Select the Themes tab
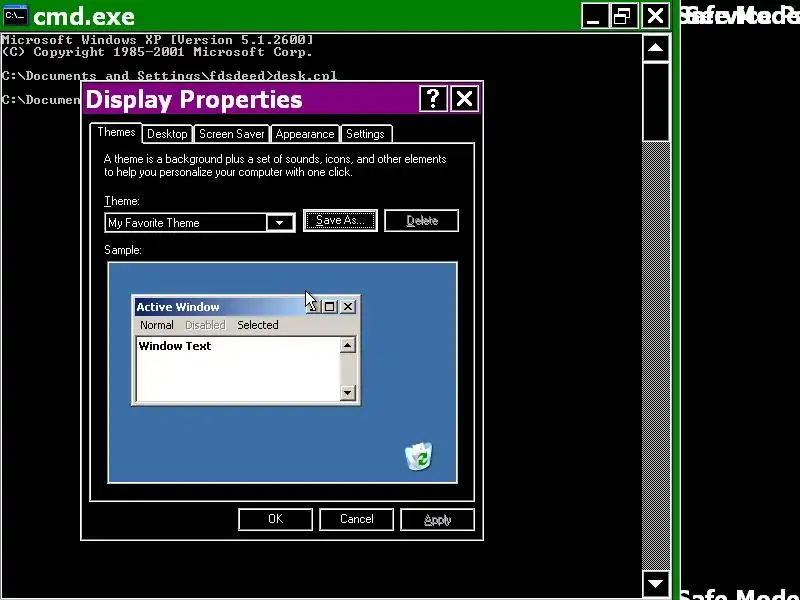 point(116,132)
